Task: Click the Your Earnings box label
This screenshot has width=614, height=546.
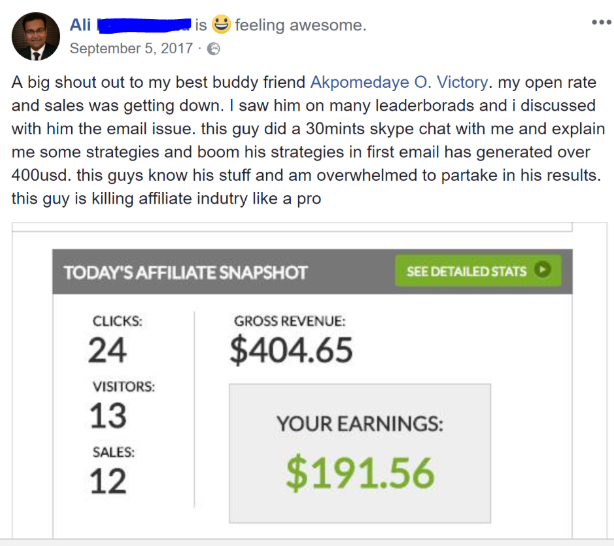Action: click(x=360, y=424)
